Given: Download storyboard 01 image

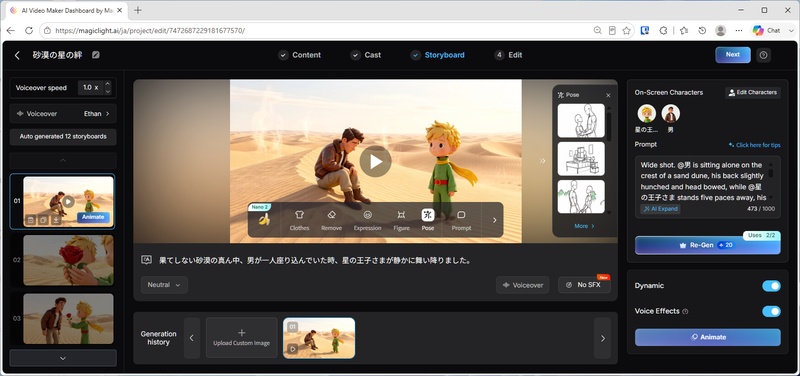Looking at the screenshot, I should pyautogui.click(x=56, y=220).
